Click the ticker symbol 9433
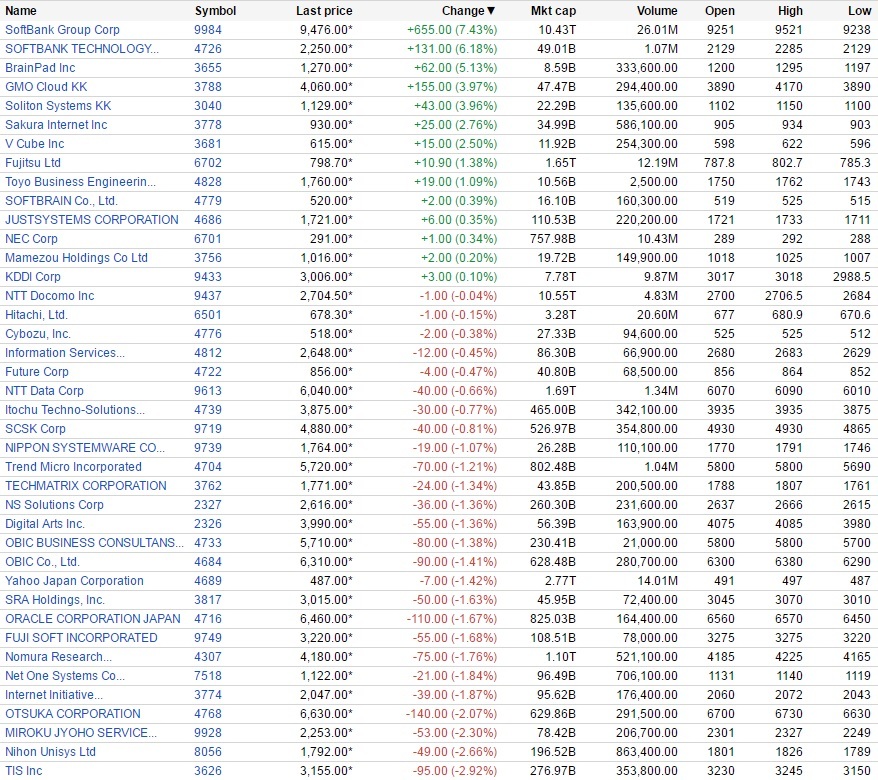878x780 pixels. tap(208, 277)
